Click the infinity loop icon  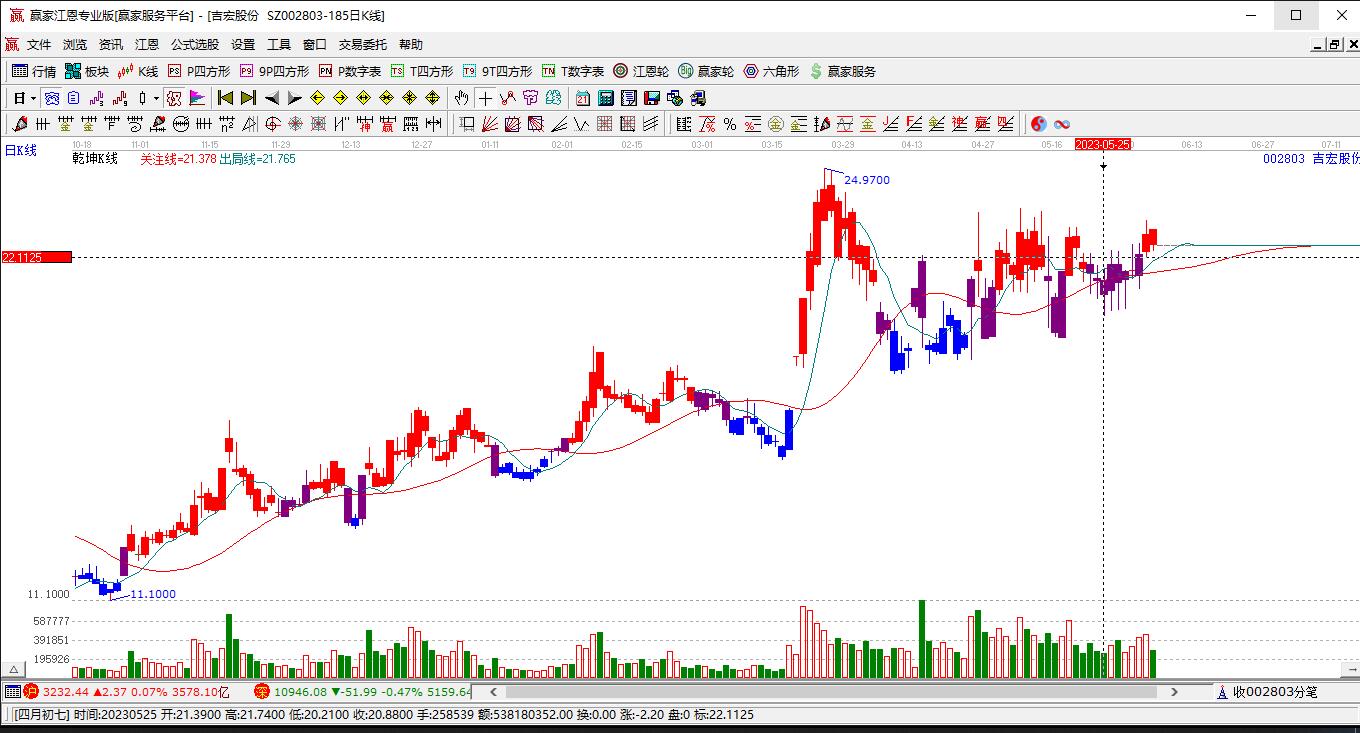click(1062, 124)
